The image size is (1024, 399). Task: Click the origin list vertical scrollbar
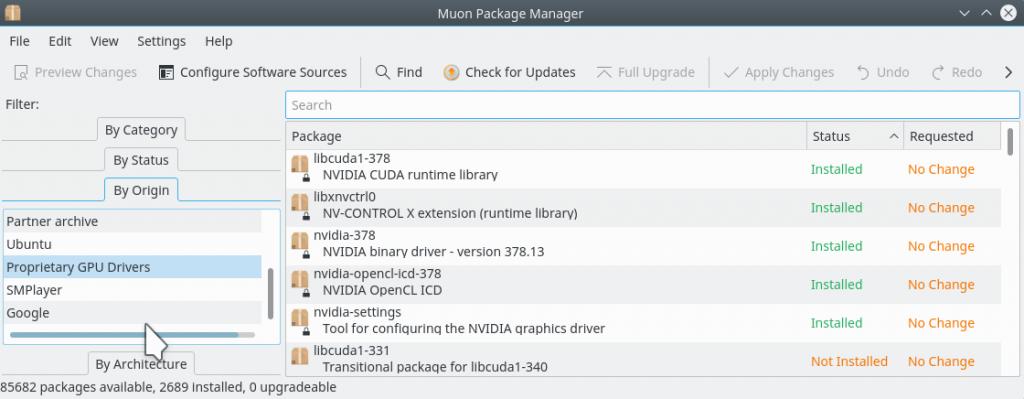270,293
